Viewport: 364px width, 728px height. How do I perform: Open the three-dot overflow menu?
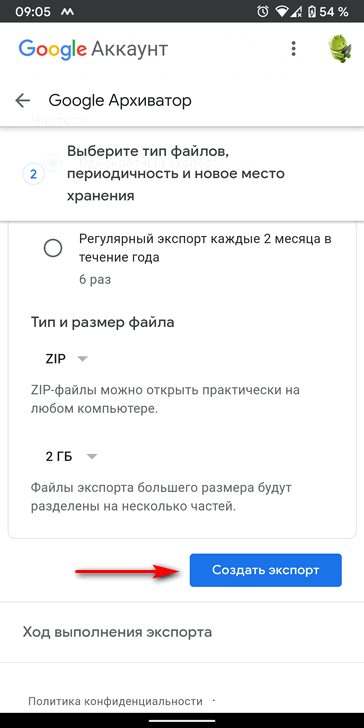293,48
